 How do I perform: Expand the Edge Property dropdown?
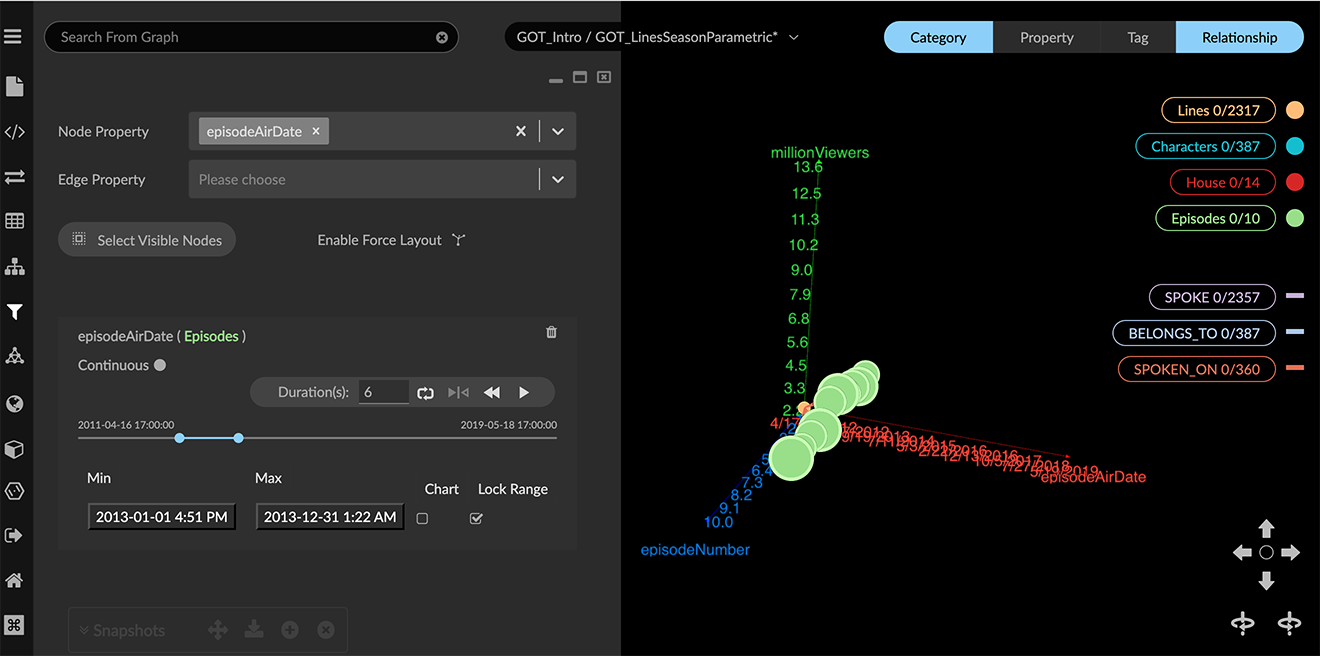point(558,180)
